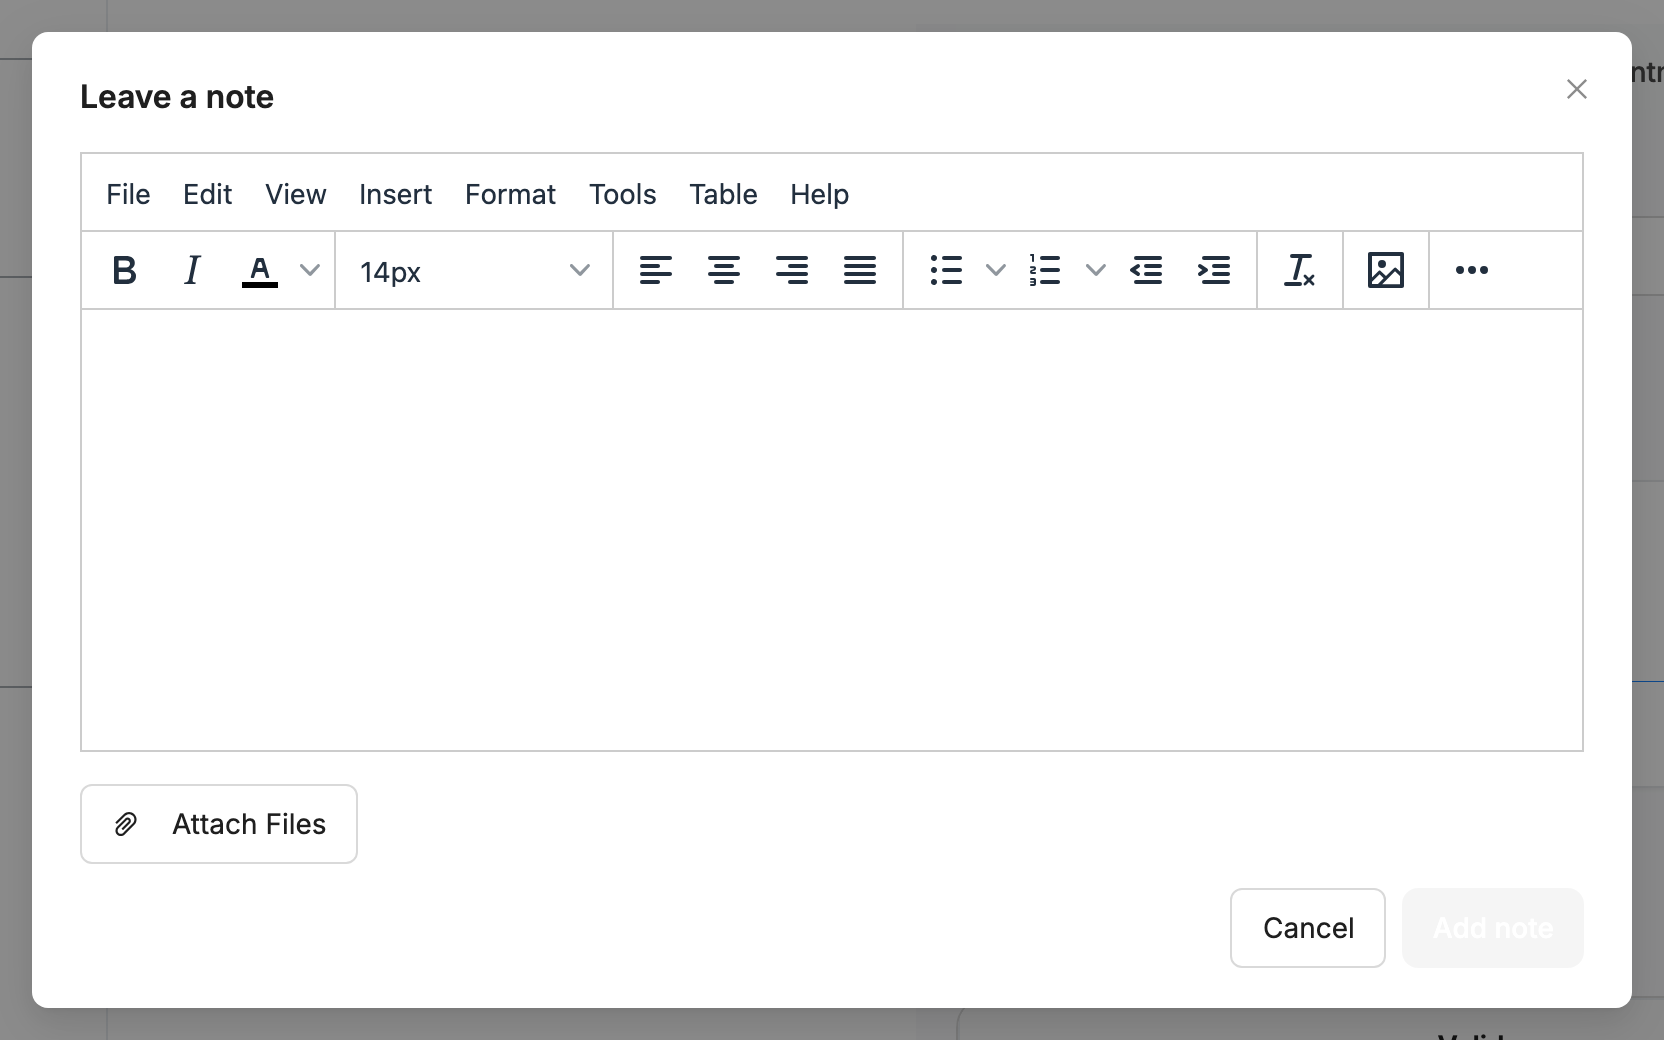Open the Edit menu
This screenshot has height=1040, width=1664.
click(207, 194)
